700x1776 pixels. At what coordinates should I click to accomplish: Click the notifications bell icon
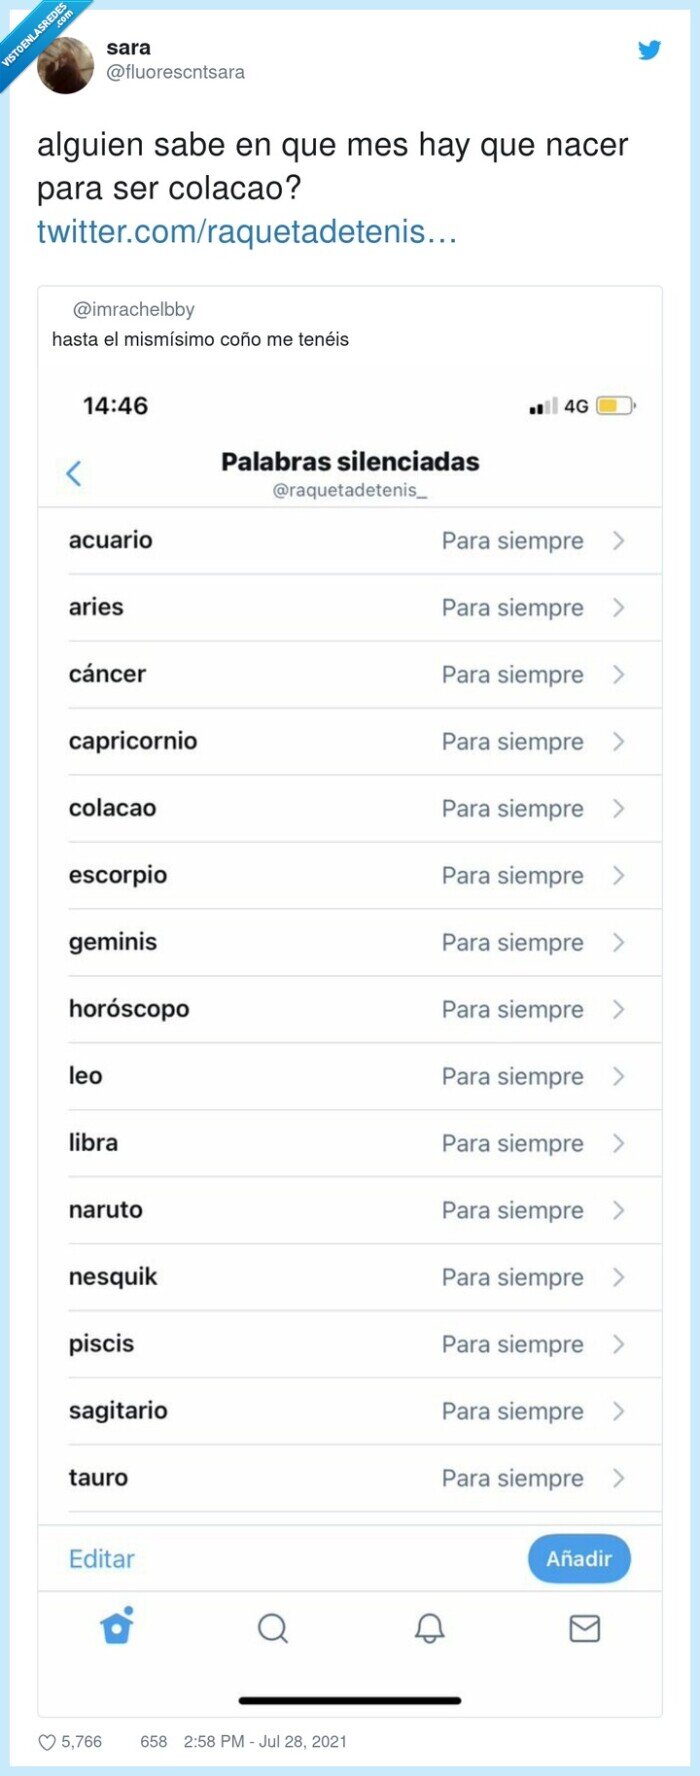pos(429,1629)
